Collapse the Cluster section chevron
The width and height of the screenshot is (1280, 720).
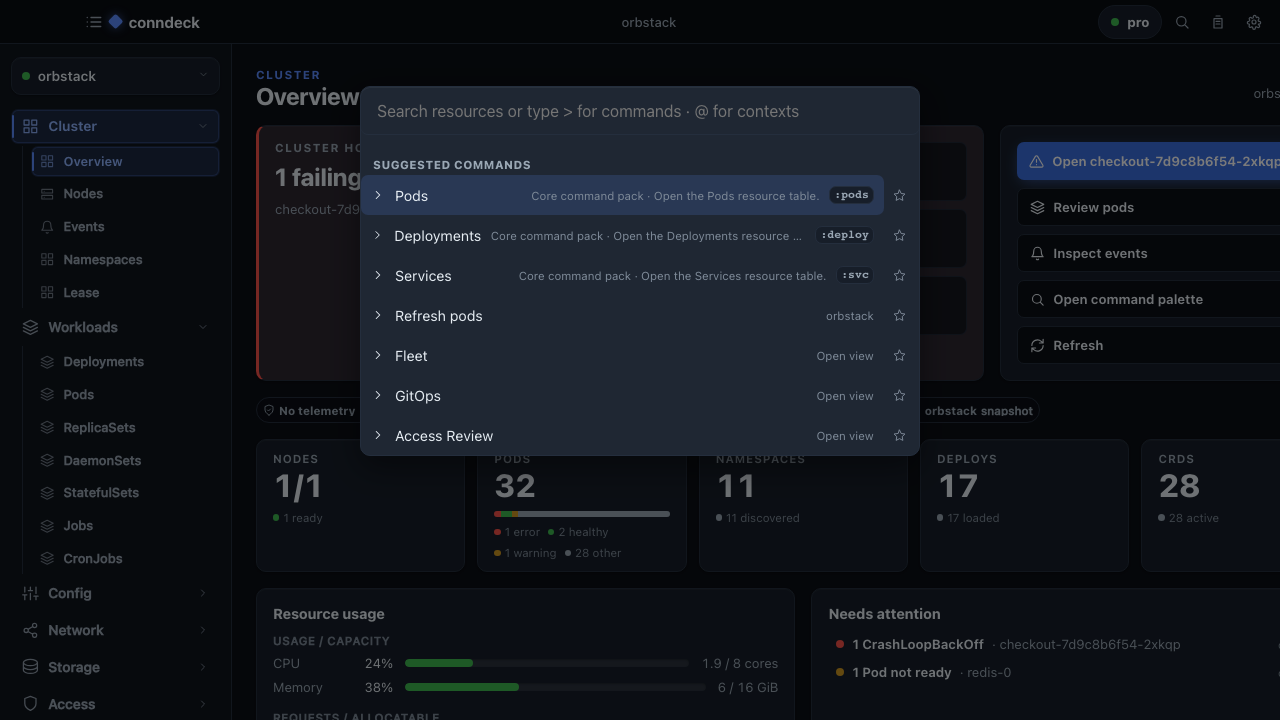coord(203,126)
